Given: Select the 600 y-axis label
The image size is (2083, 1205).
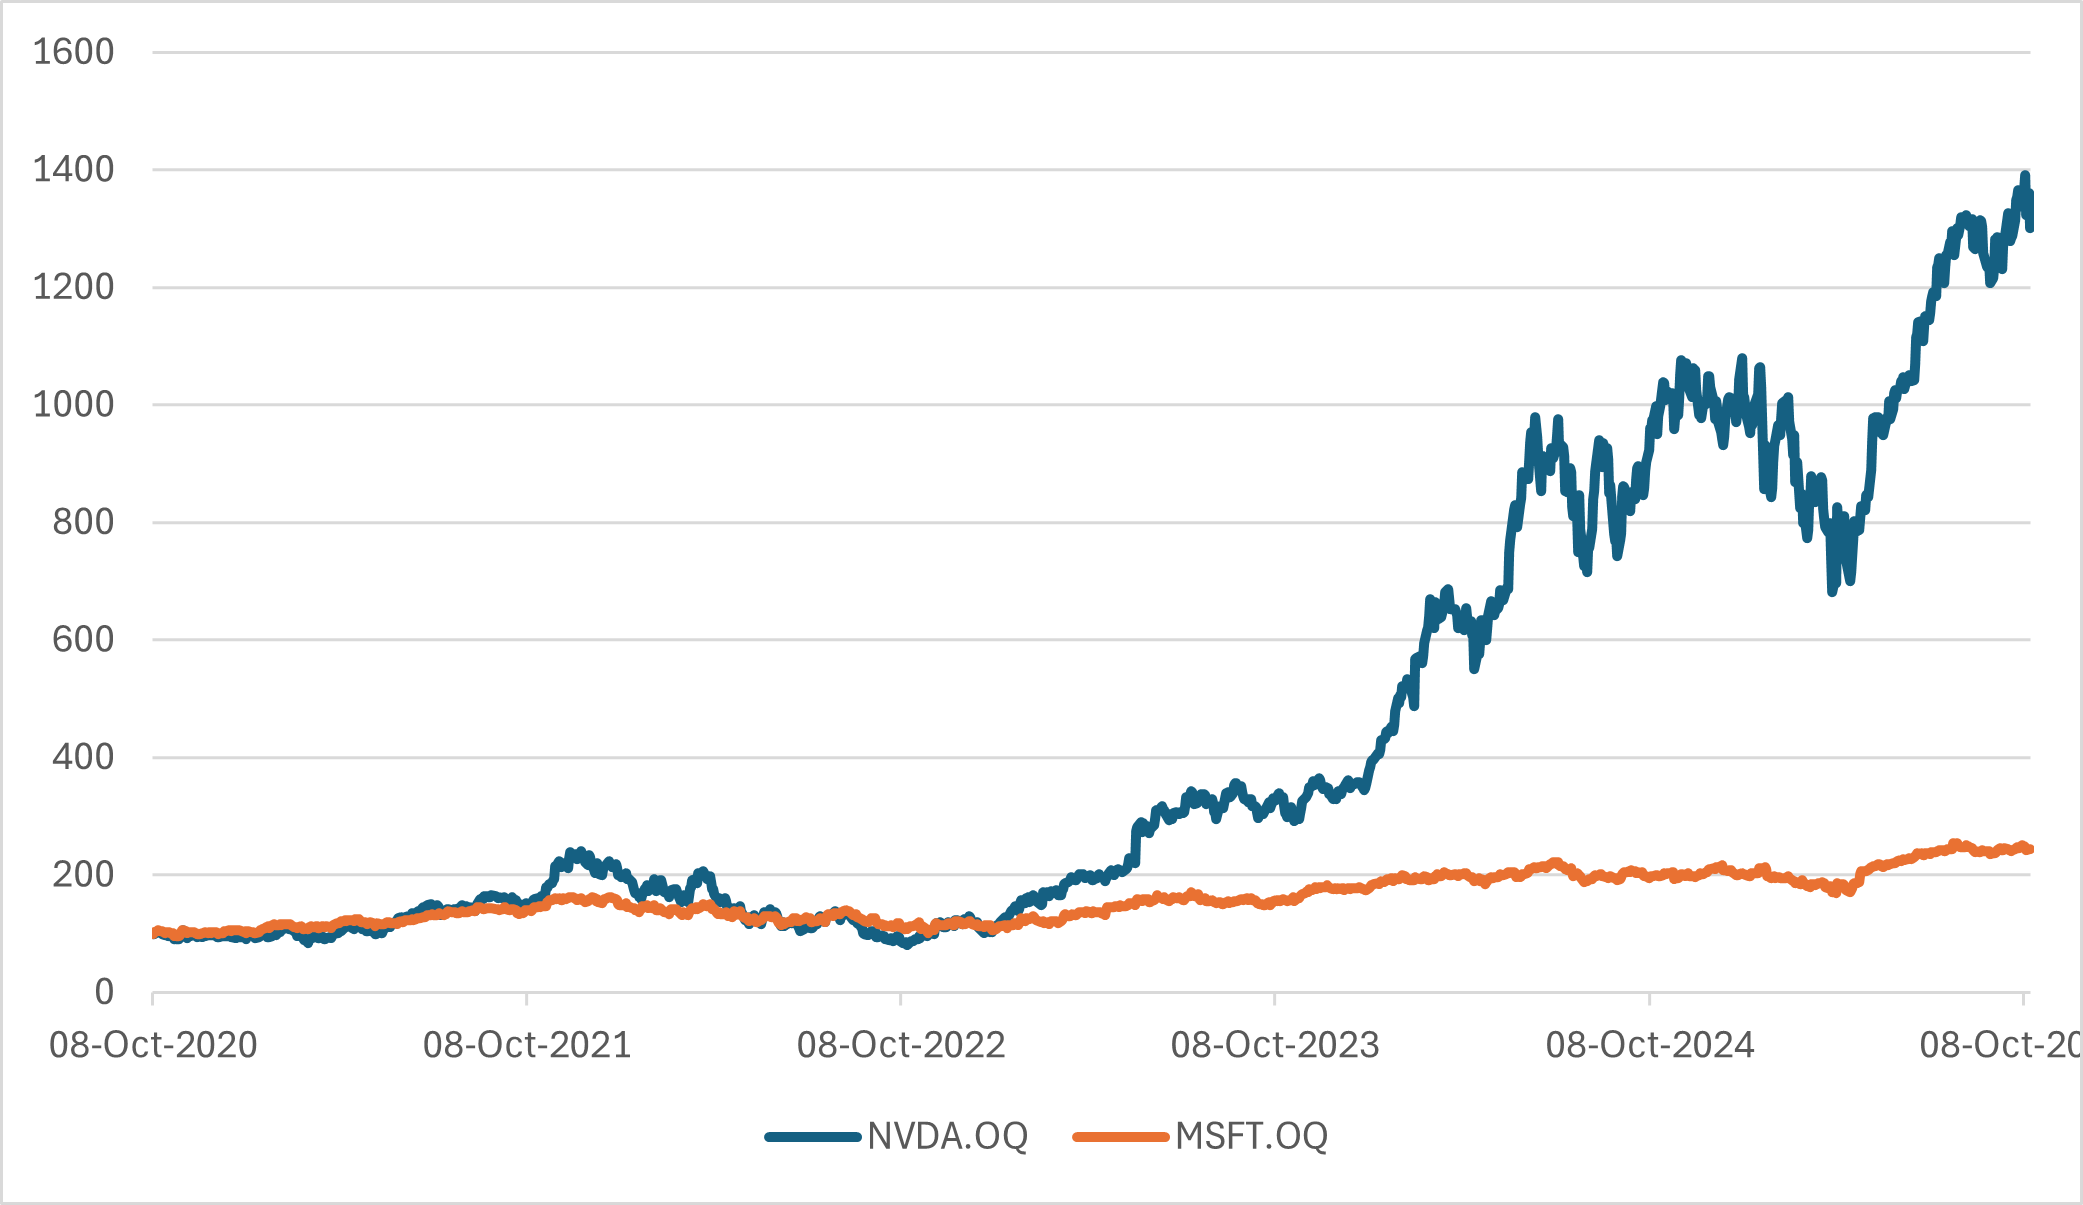Looking at the screenshot, I should [x=83, y=640].
